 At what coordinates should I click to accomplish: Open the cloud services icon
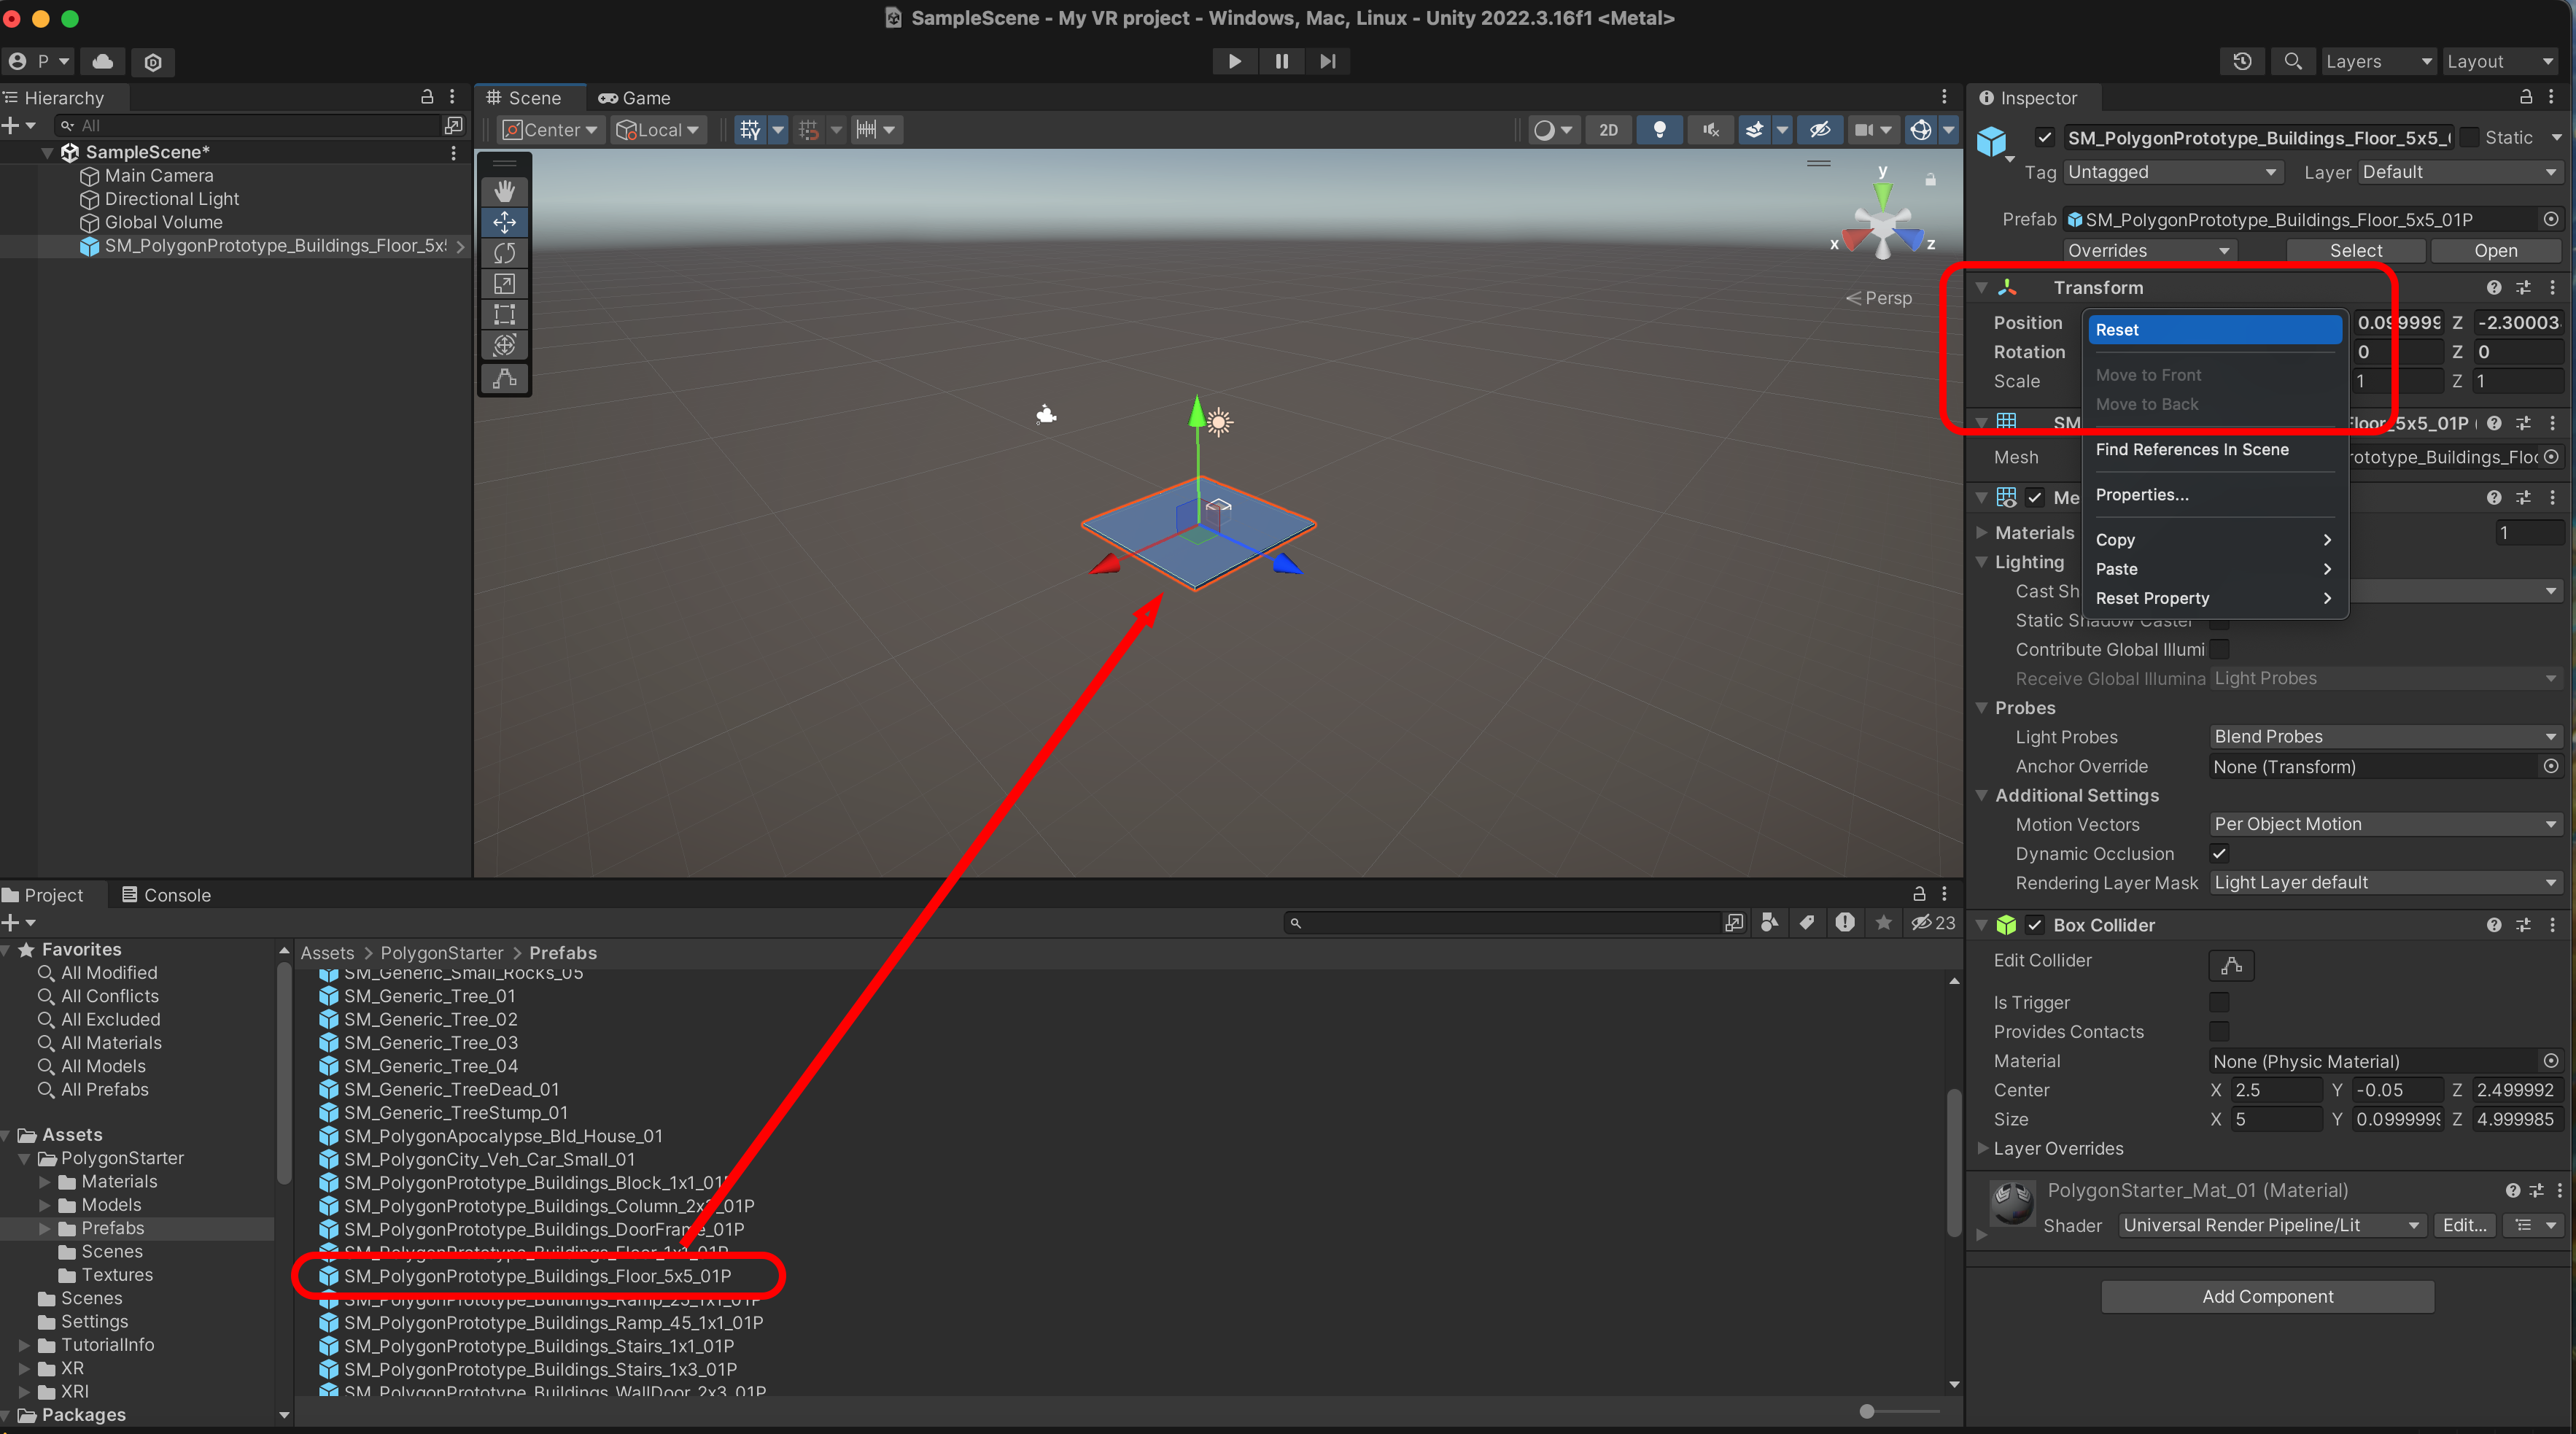point(102,61)
